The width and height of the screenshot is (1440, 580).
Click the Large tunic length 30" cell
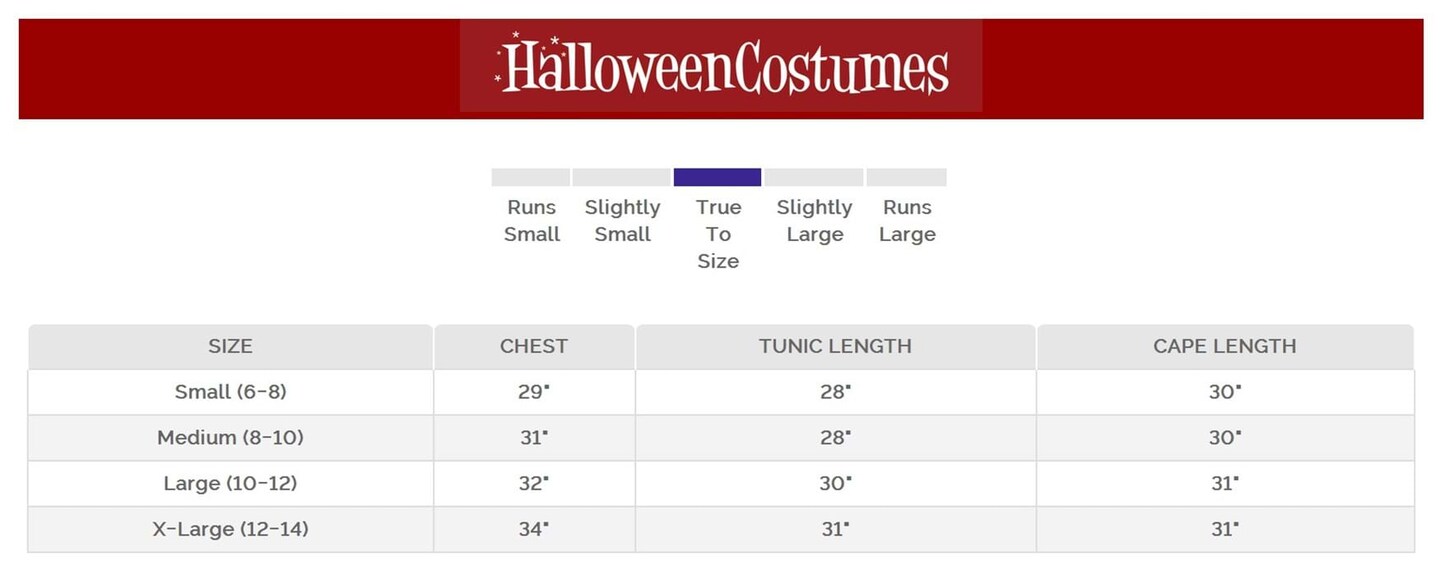click(835, 484)
